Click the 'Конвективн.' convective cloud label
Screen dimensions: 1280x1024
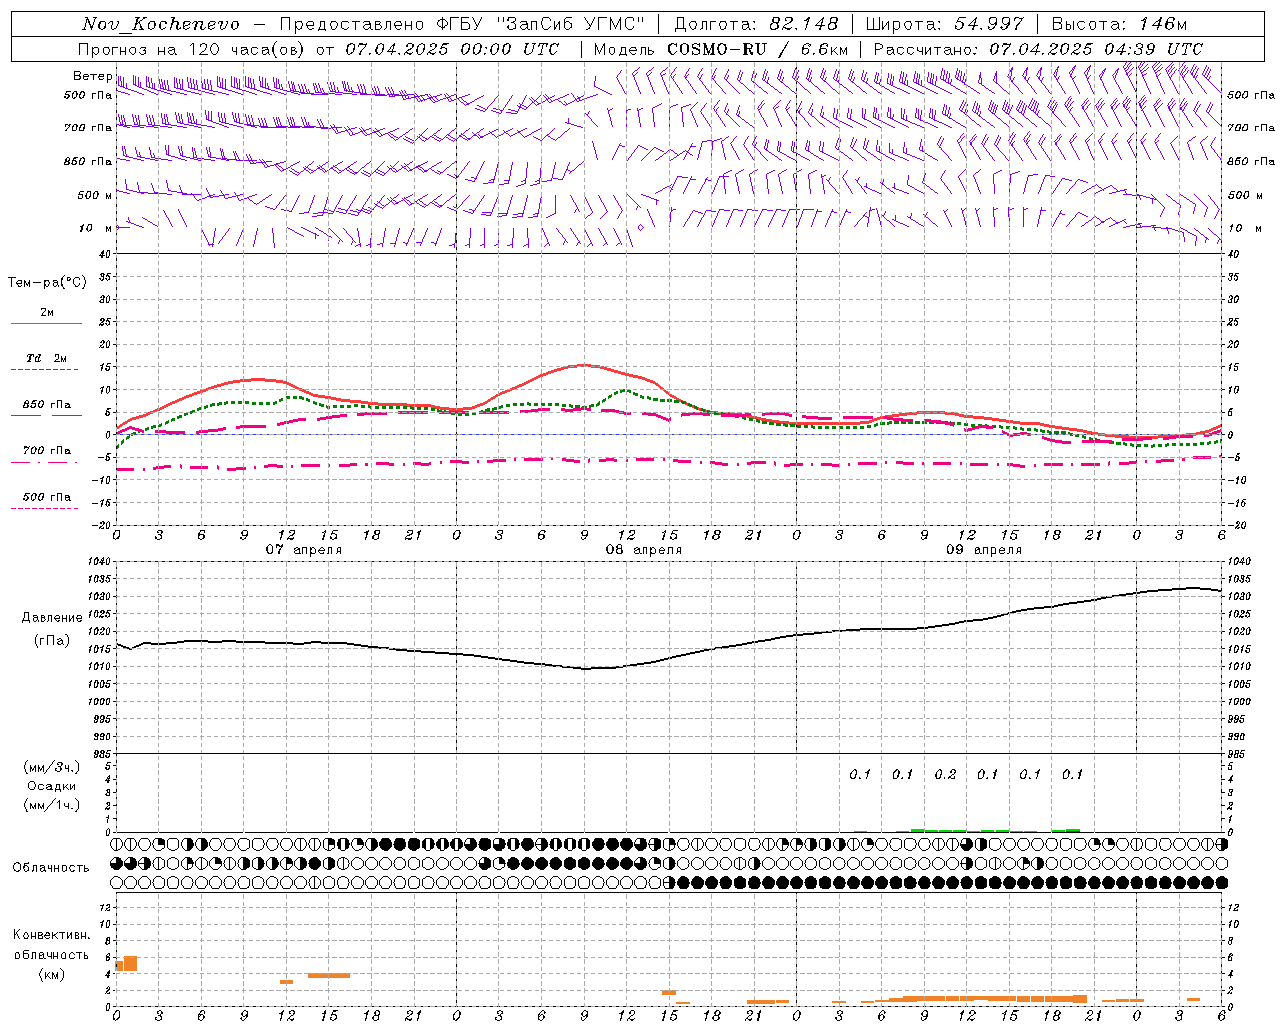(52, 935)
